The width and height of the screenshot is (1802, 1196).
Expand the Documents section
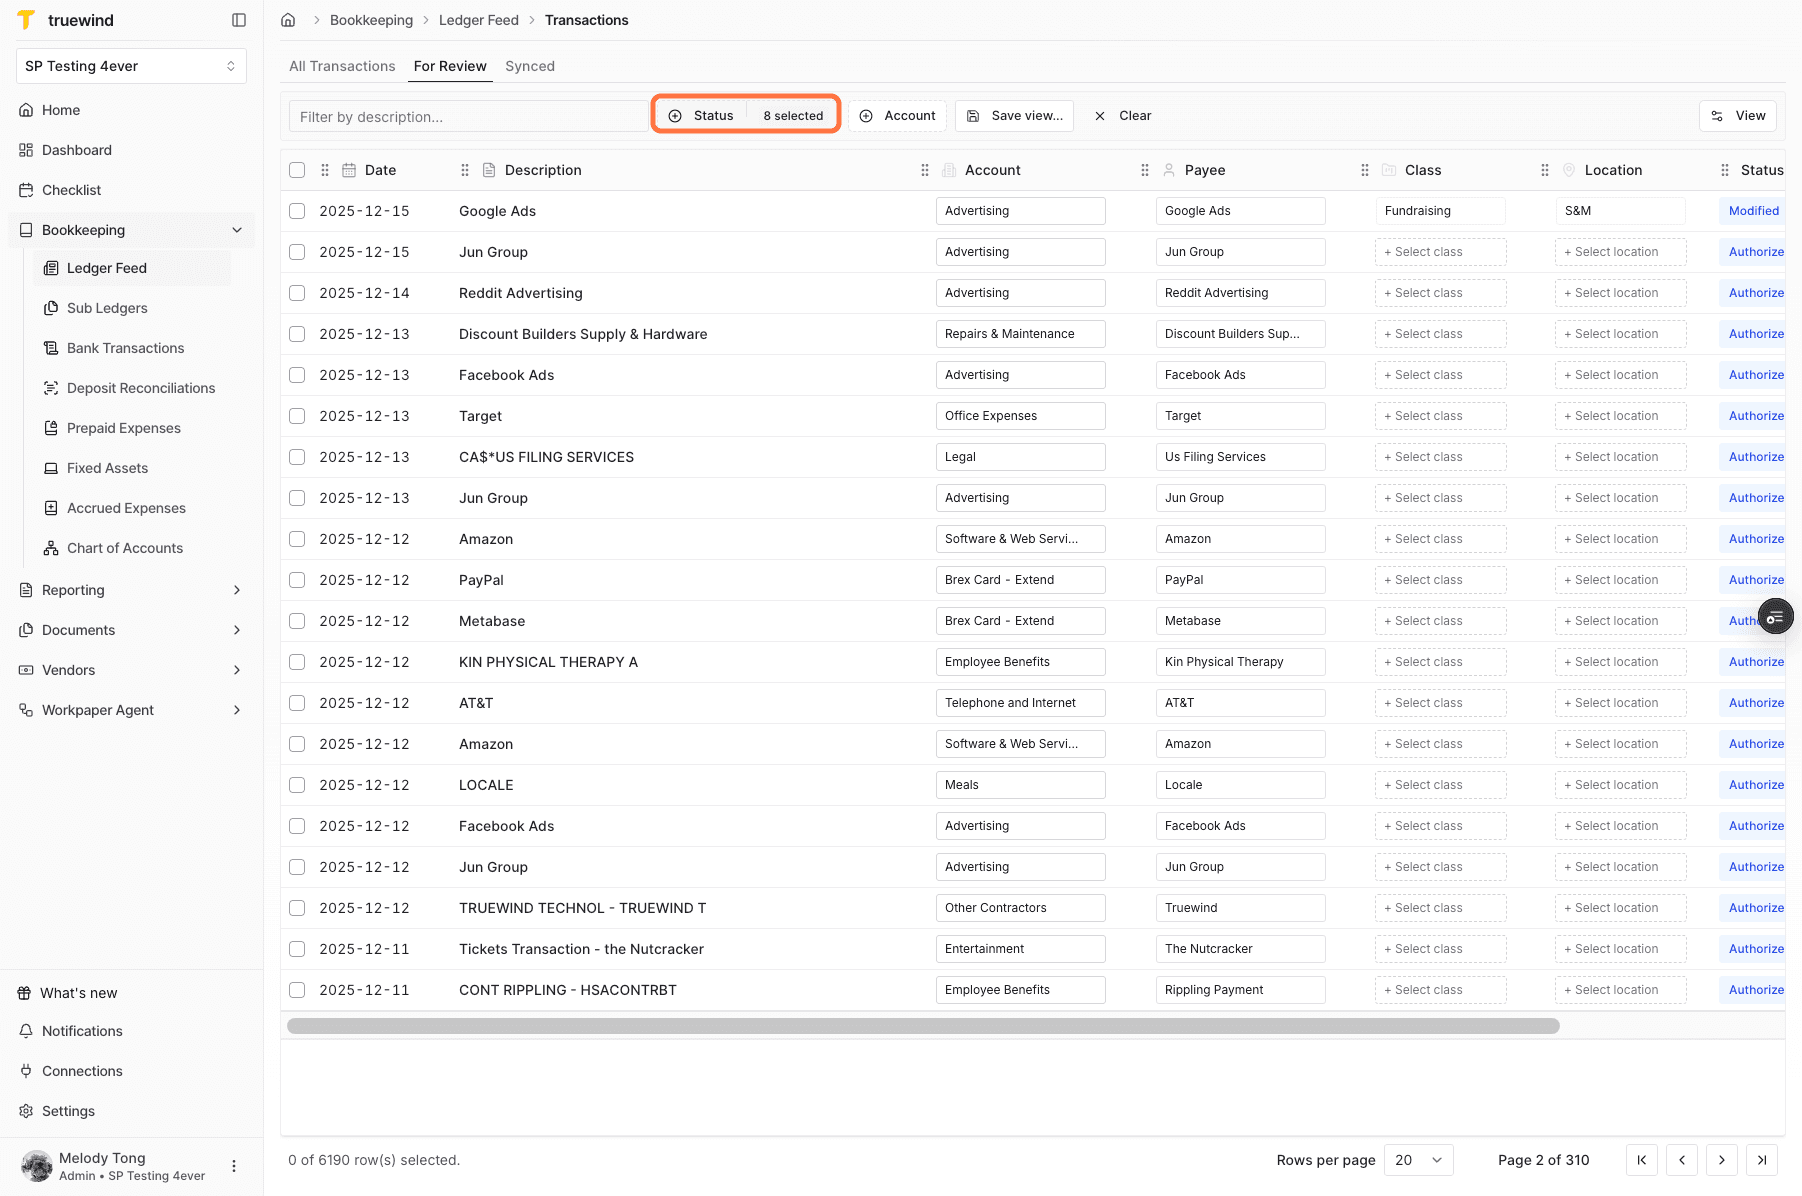131,630
